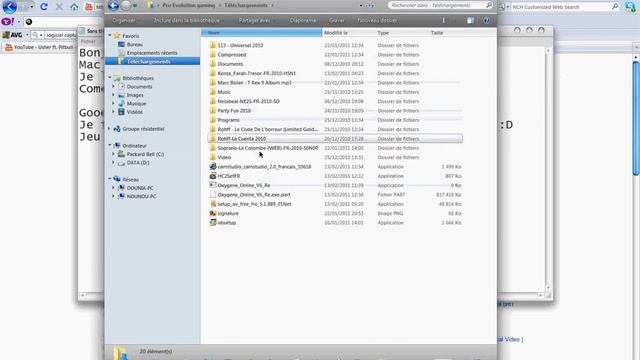The height and width of the screenshot is (360, 640).
Task: Click the YouTube - Usher ft. Pitbull tab
Action: pos(40,47)
